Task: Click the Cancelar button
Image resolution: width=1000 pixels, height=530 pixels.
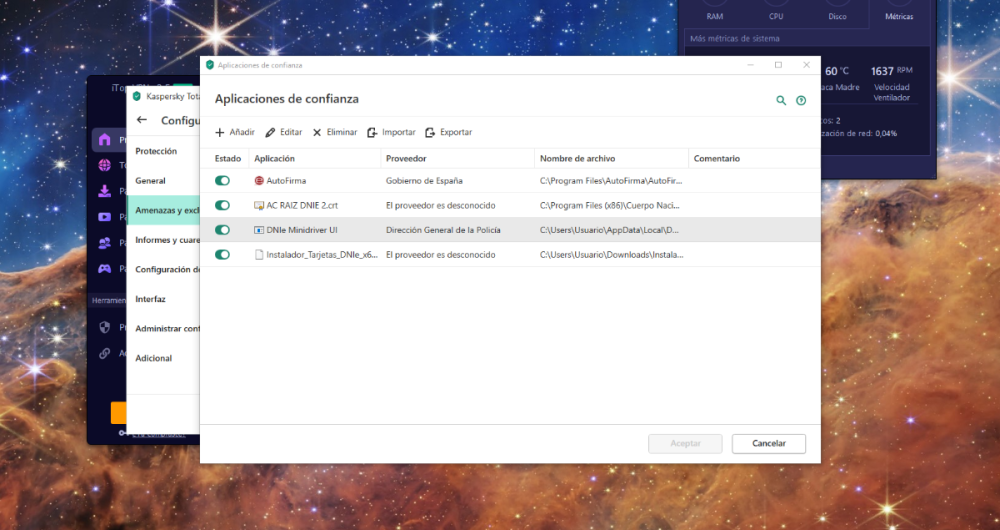Action: pyautogui.click(x=768, y=443)
